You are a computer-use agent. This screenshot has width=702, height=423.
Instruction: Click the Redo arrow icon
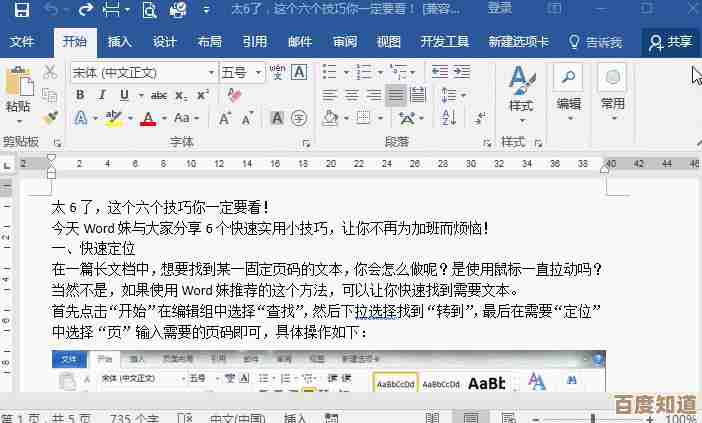point(85,9)
